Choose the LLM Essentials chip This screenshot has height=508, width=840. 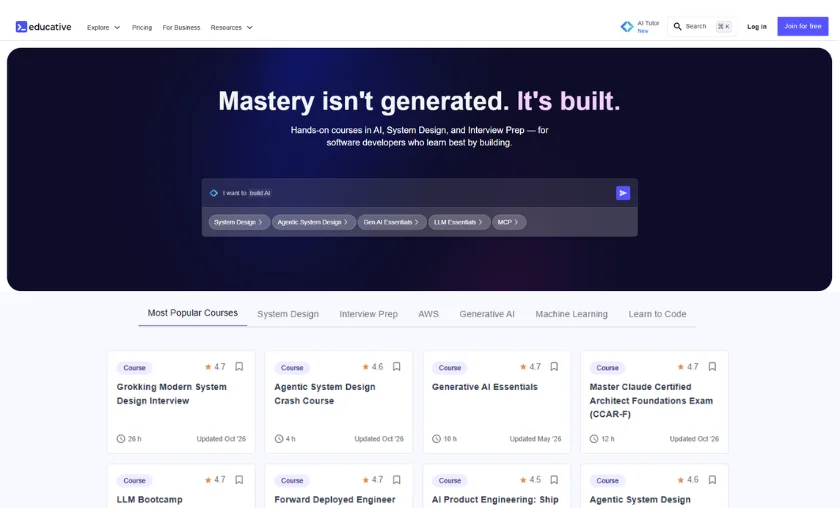pyautogui.click(x=459, y=222)
